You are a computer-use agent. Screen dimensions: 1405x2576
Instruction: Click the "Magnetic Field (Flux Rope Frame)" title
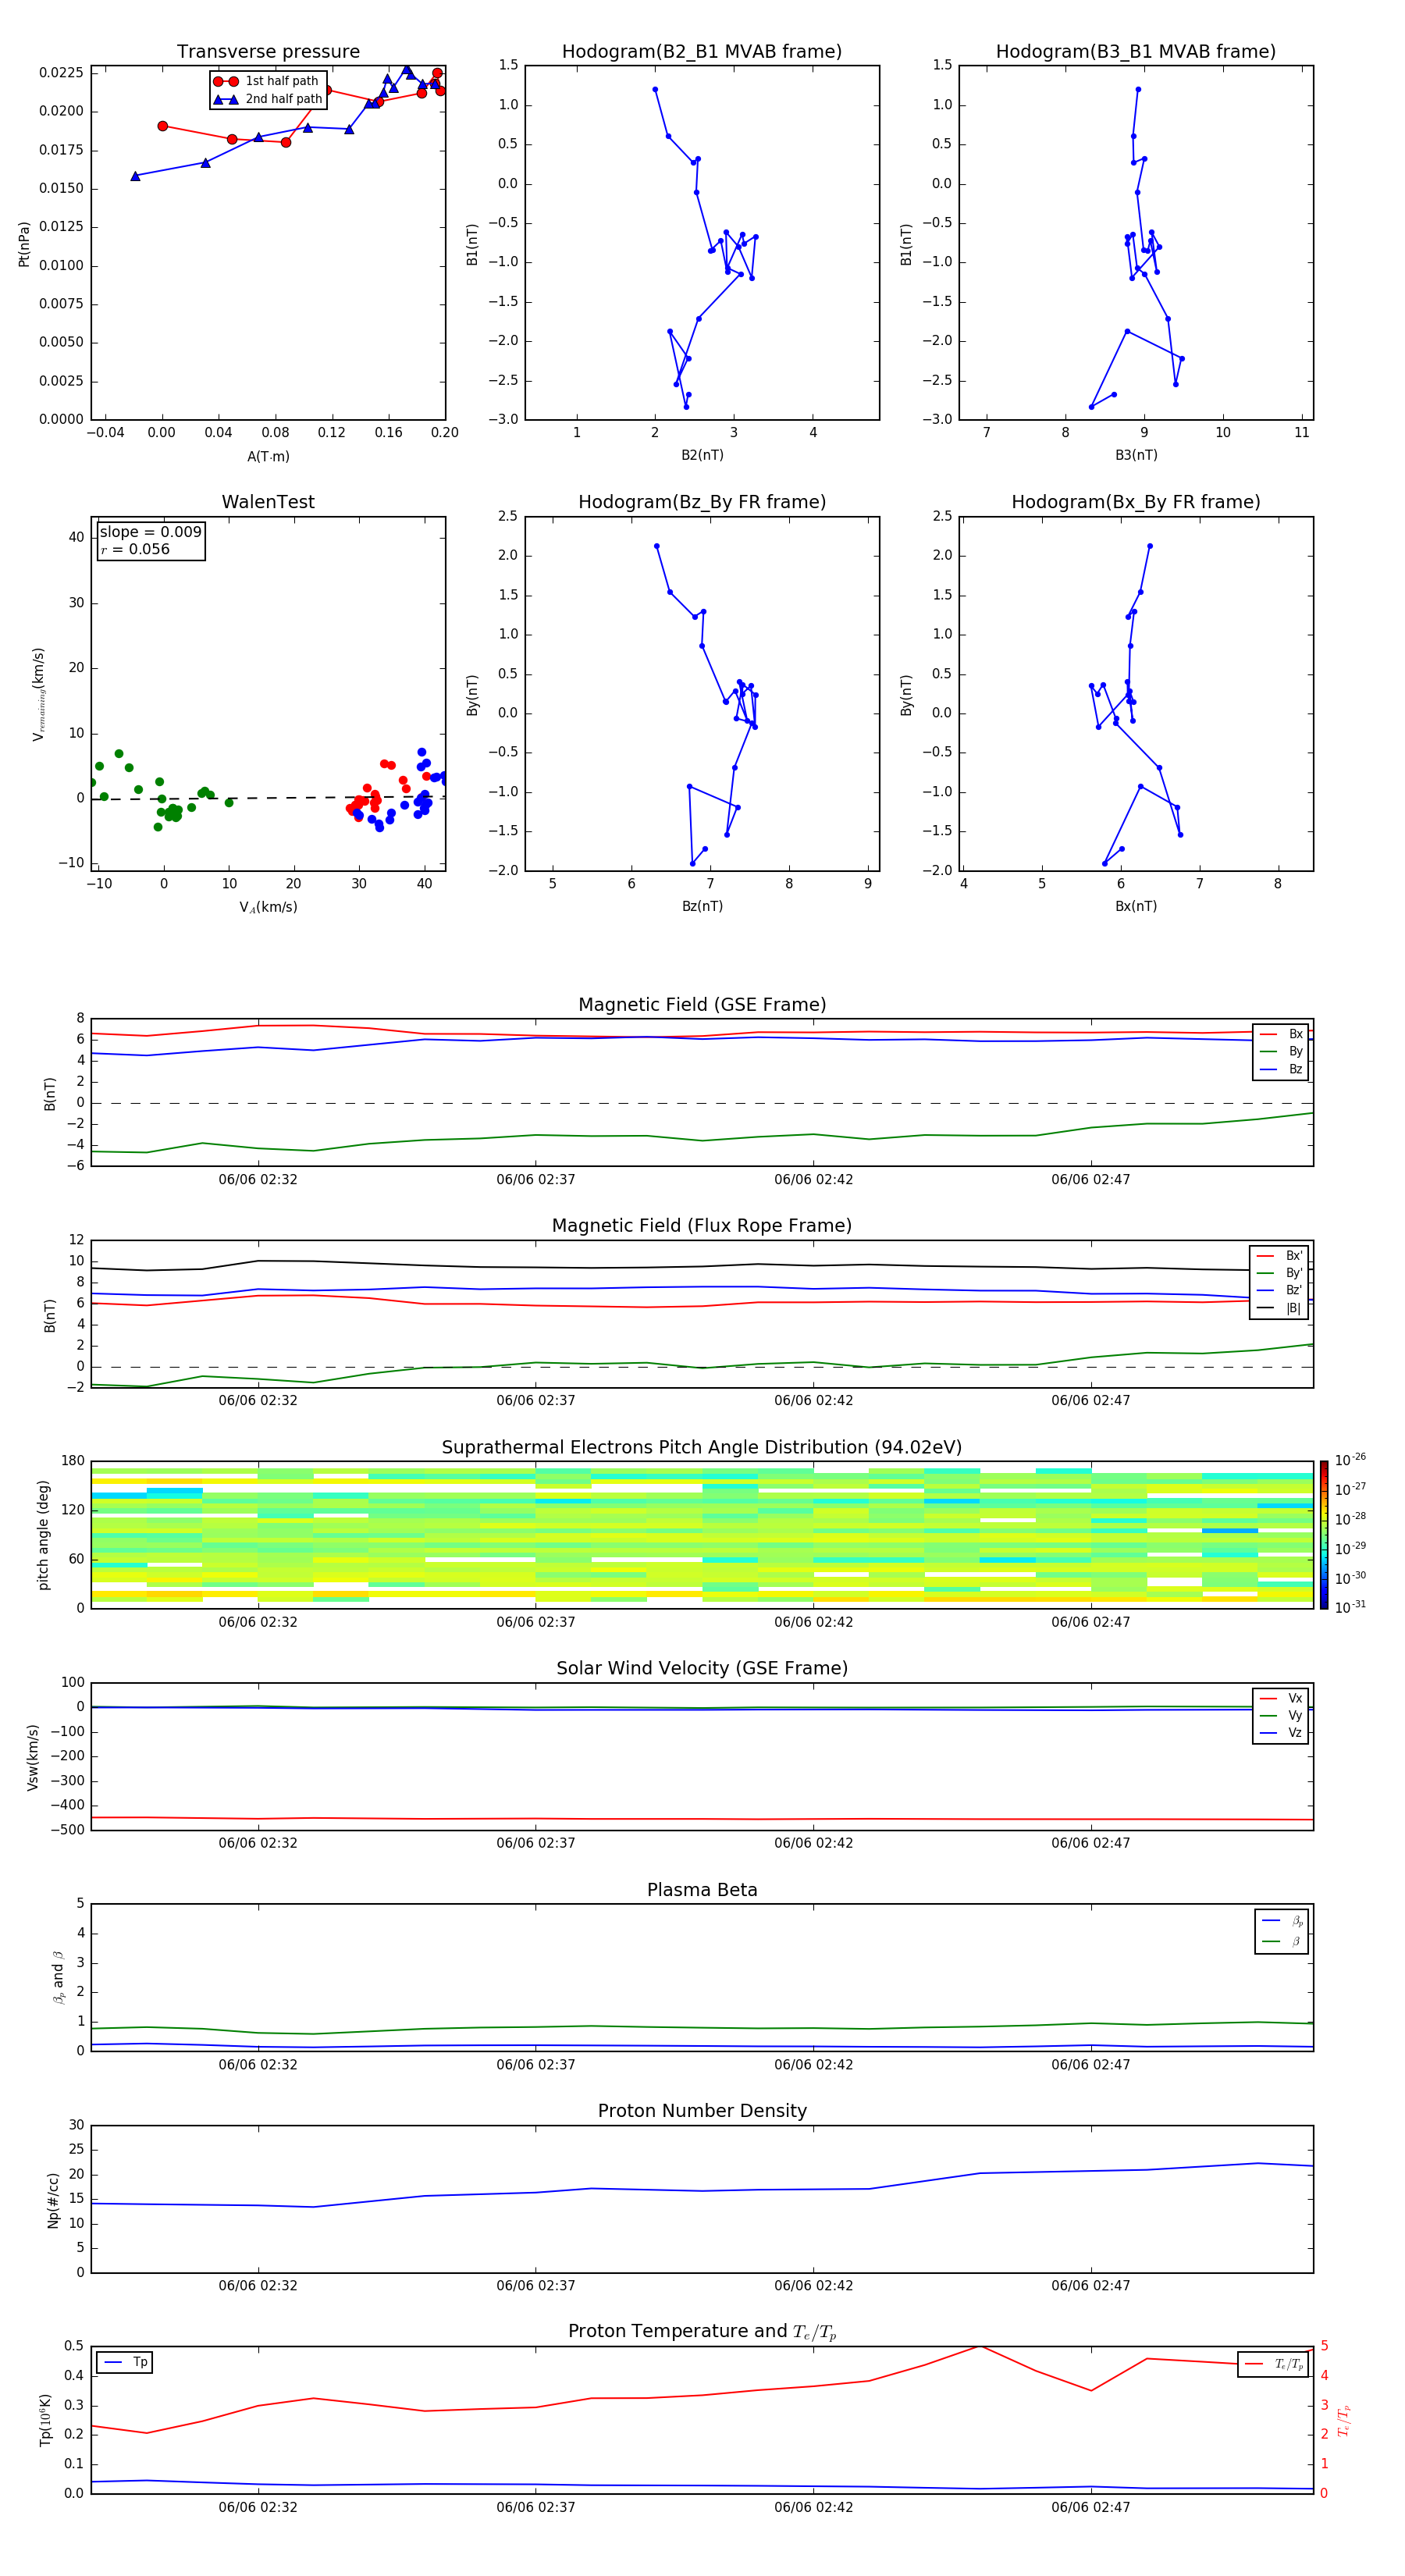[x=702, y=1226]
